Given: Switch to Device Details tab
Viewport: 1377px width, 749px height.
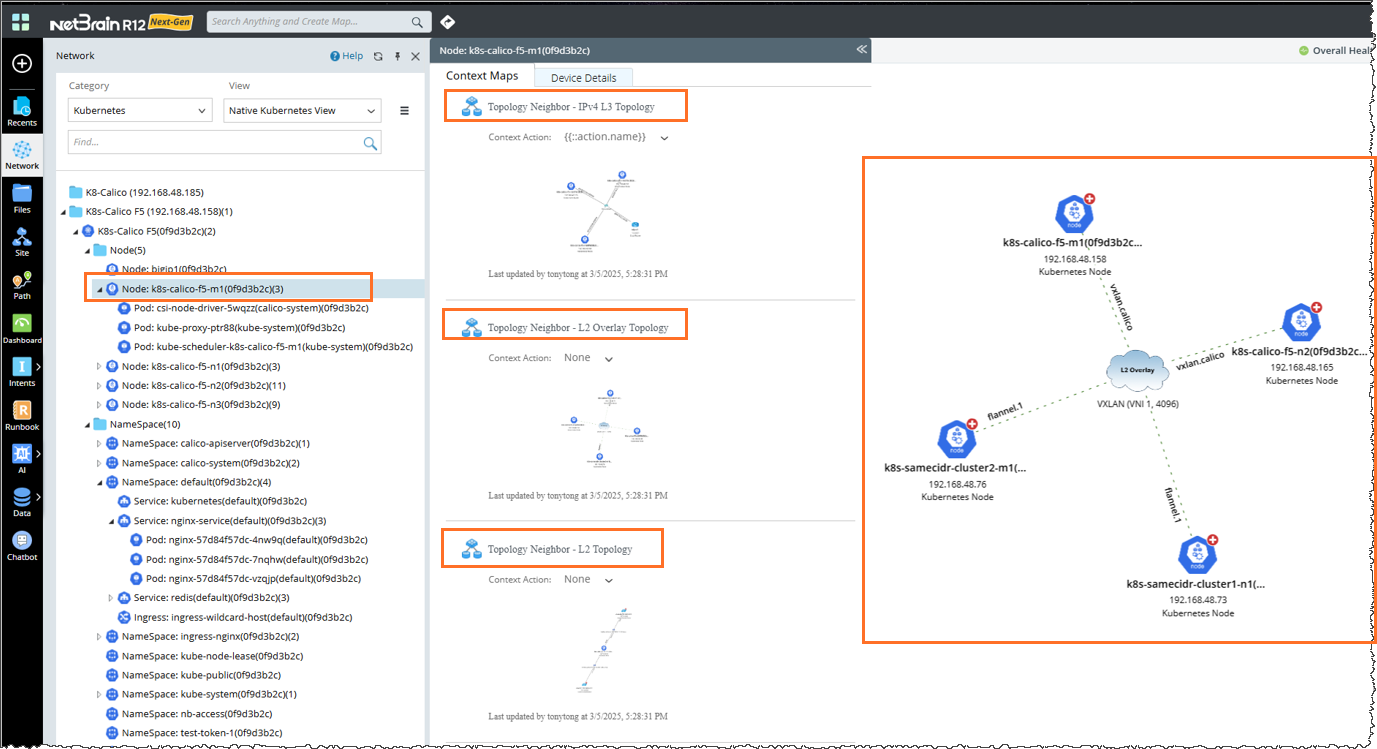Looking at the screenshot, I should [584, 78].
